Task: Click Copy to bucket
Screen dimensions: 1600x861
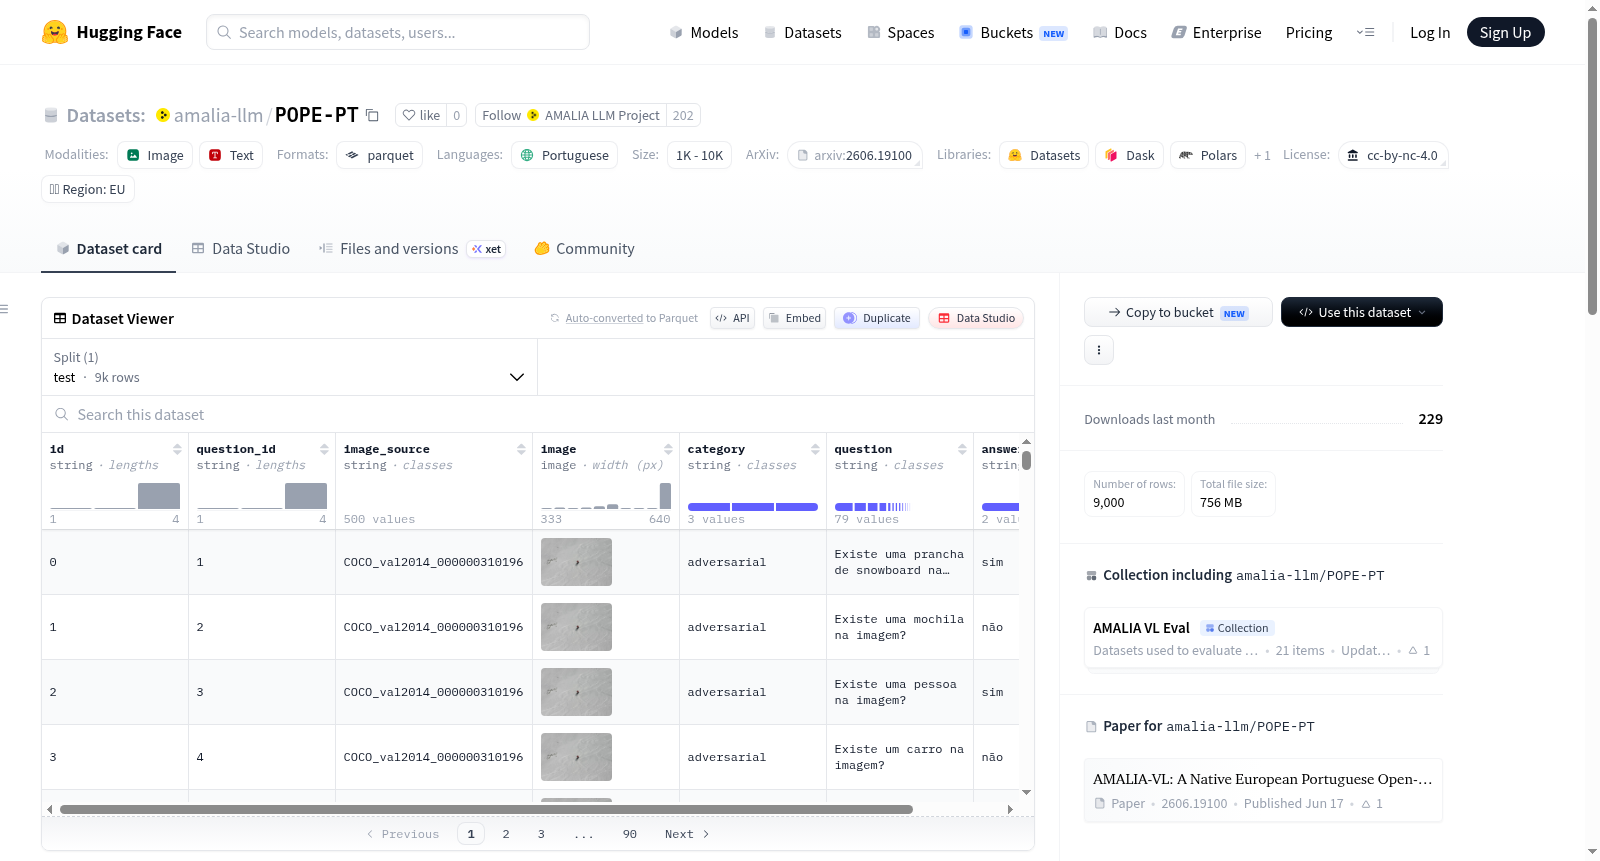Action: point(1178,312)
